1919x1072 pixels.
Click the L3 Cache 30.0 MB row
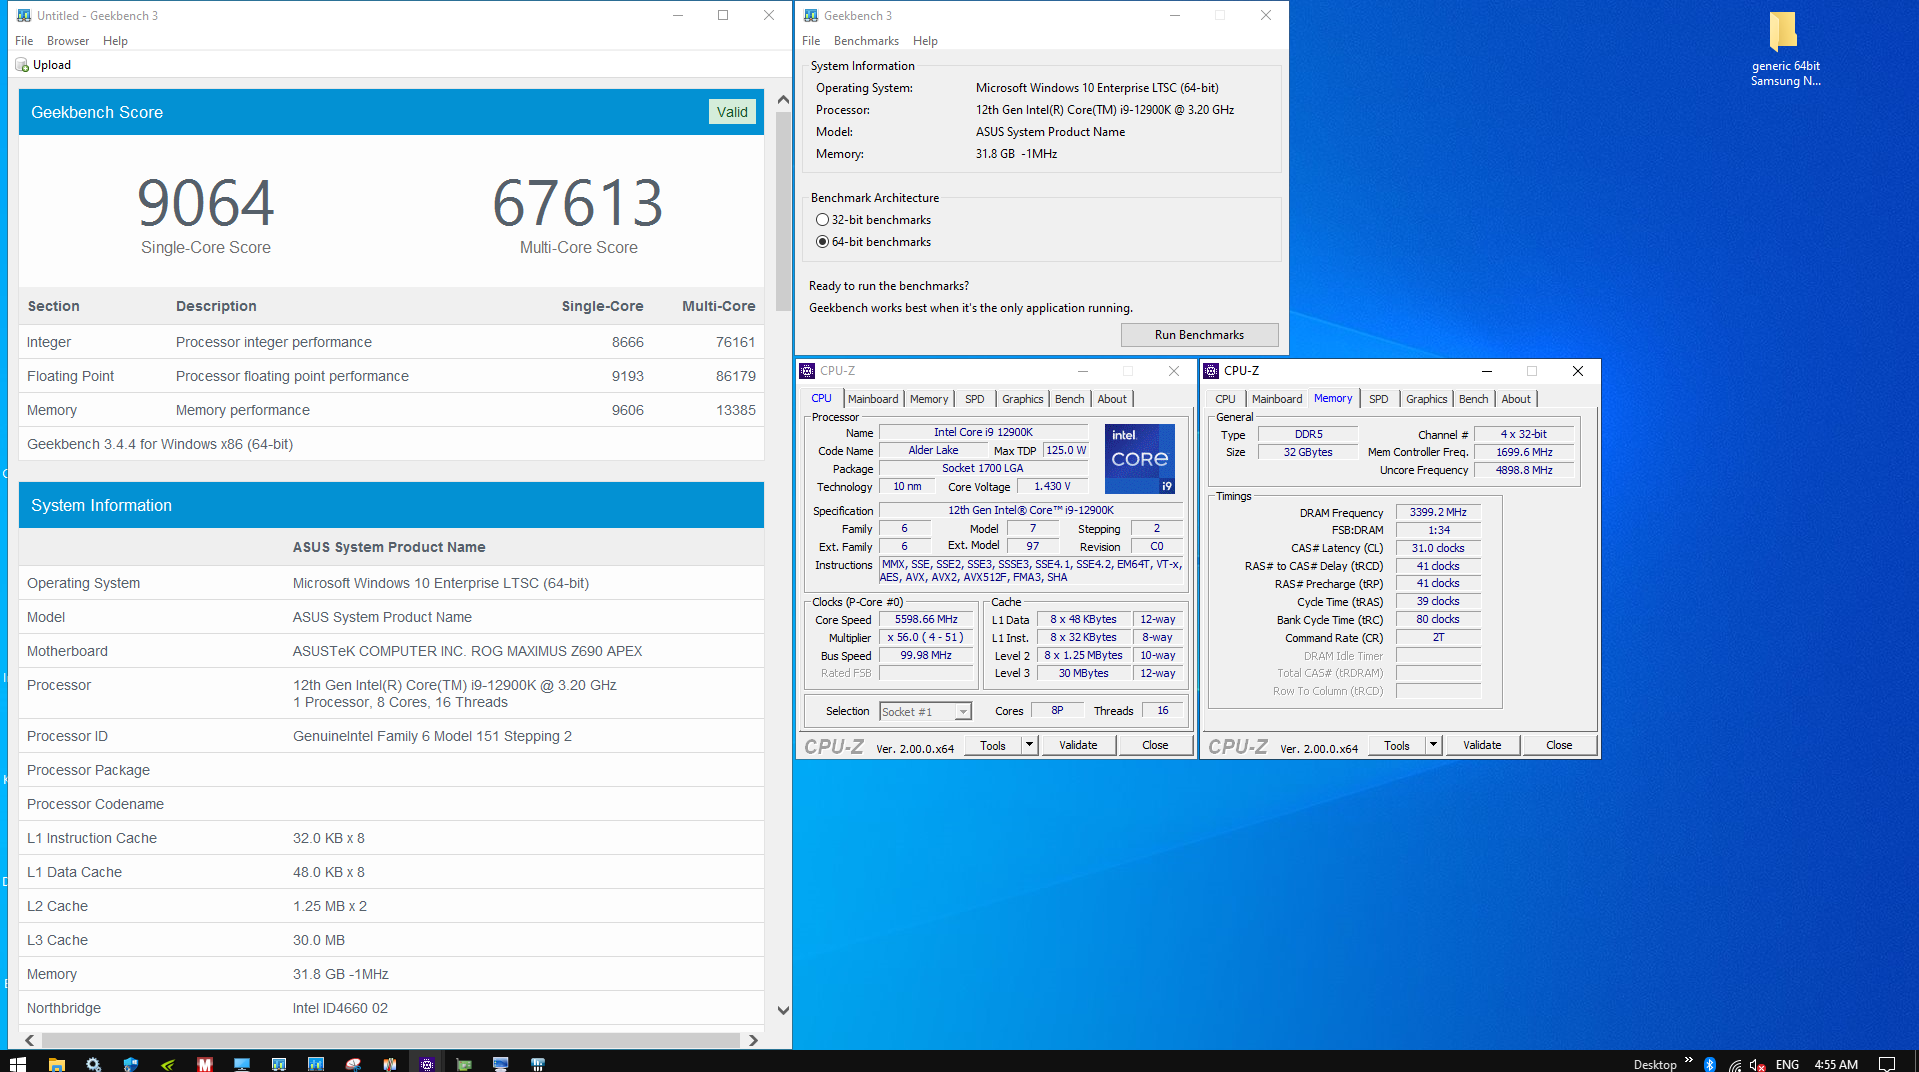391,940
